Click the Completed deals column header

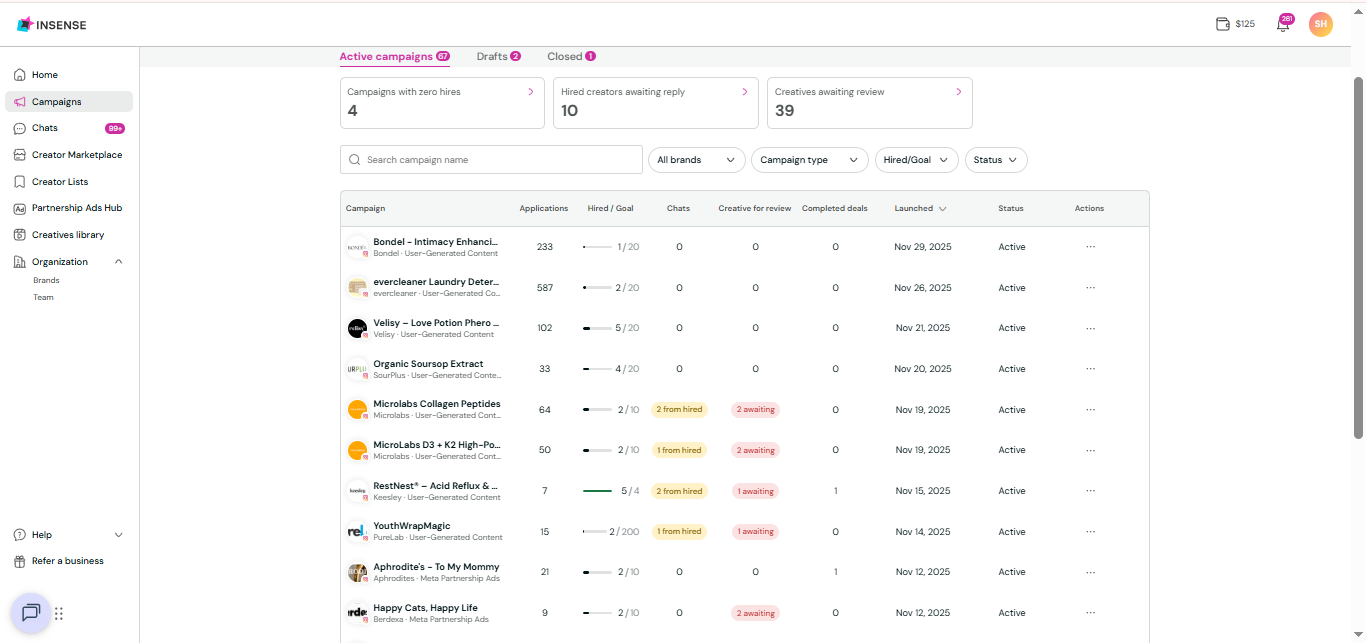coord(835,209)
